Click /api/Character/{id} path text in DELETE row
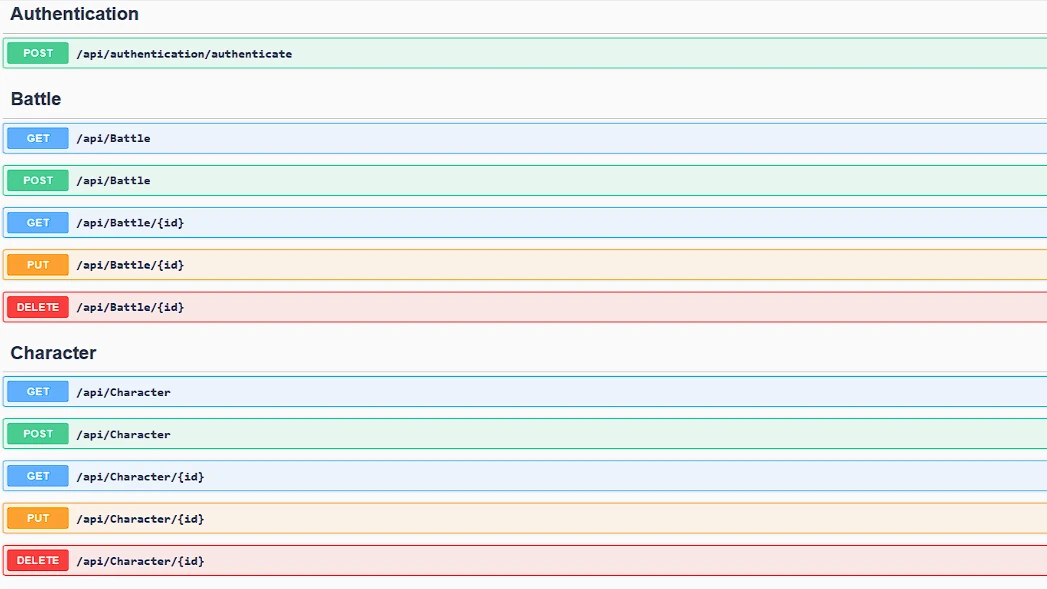Viewport: 1047px width, 589px height. pos(140,561)
